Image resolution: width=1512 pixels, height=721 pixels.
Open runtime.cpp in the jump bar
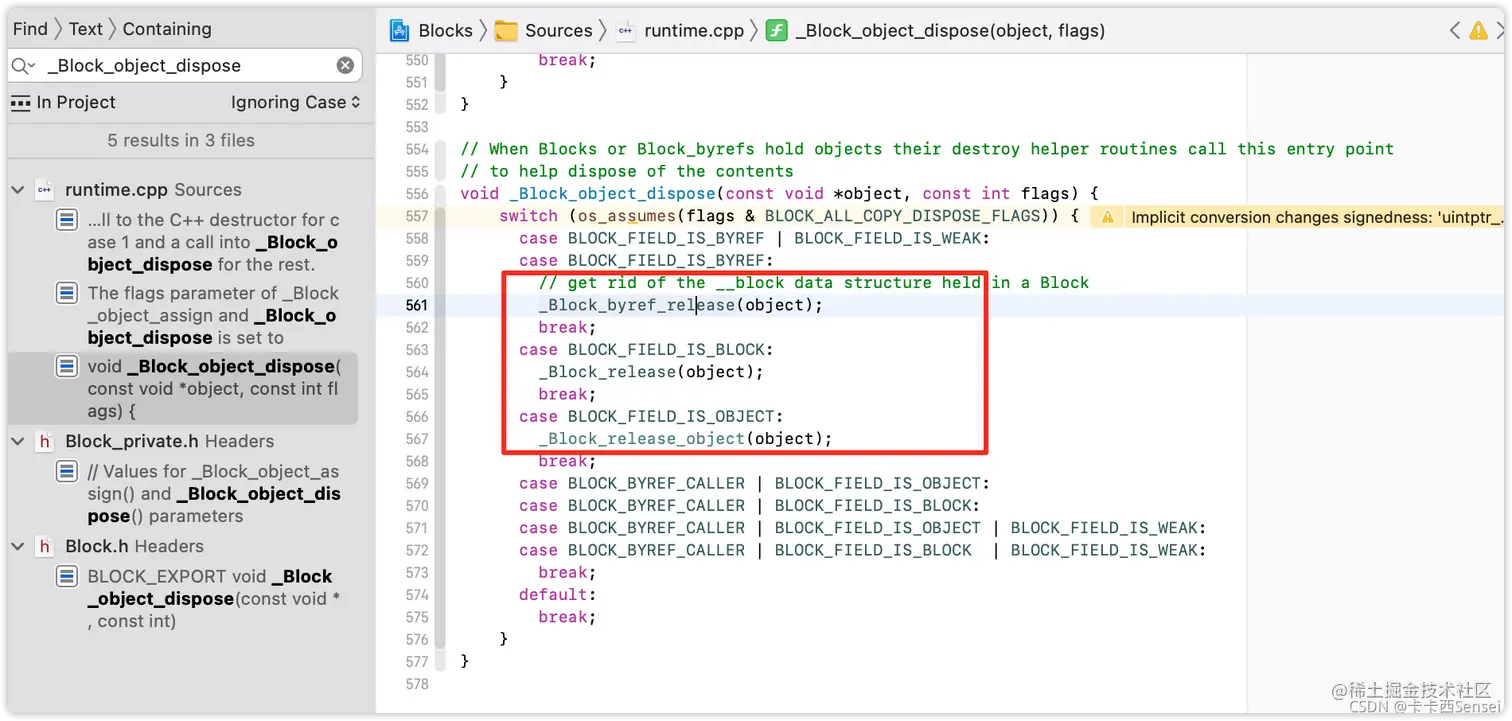pos(694,30)
